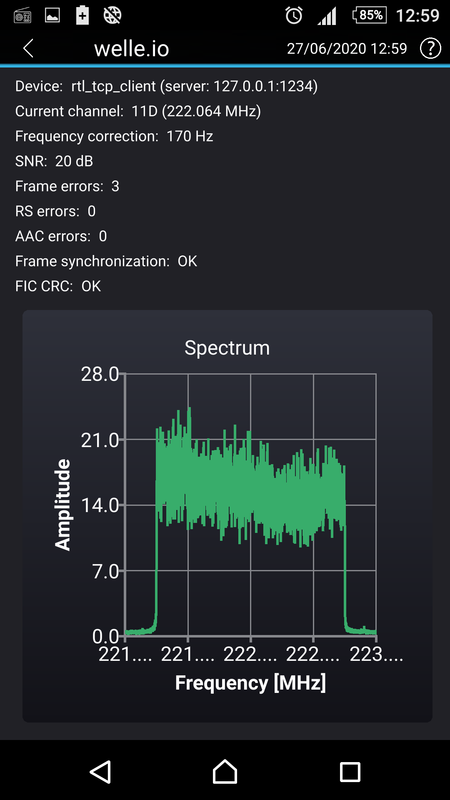
Task: Open help via question mark icon
Action: pyautogui.click(x=430, y=48)
